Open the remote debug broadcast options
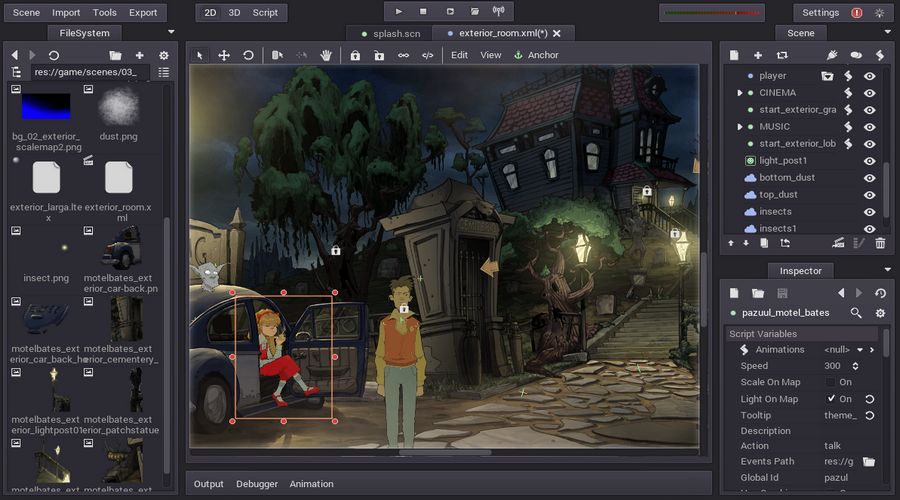This screenshot has width=900, height=500. tap(498, 11)
